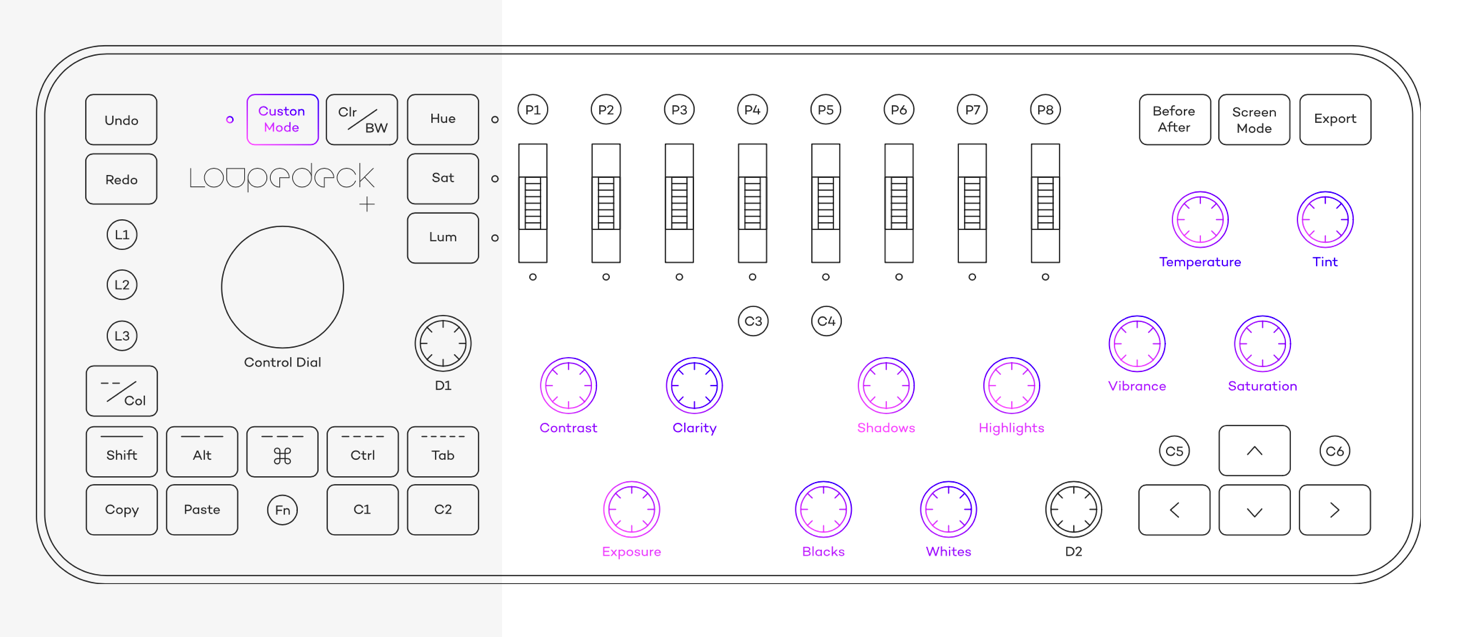Toggle Custom Mode
The height and width of the screenshot is (637, 1471).
pos(282,119)
